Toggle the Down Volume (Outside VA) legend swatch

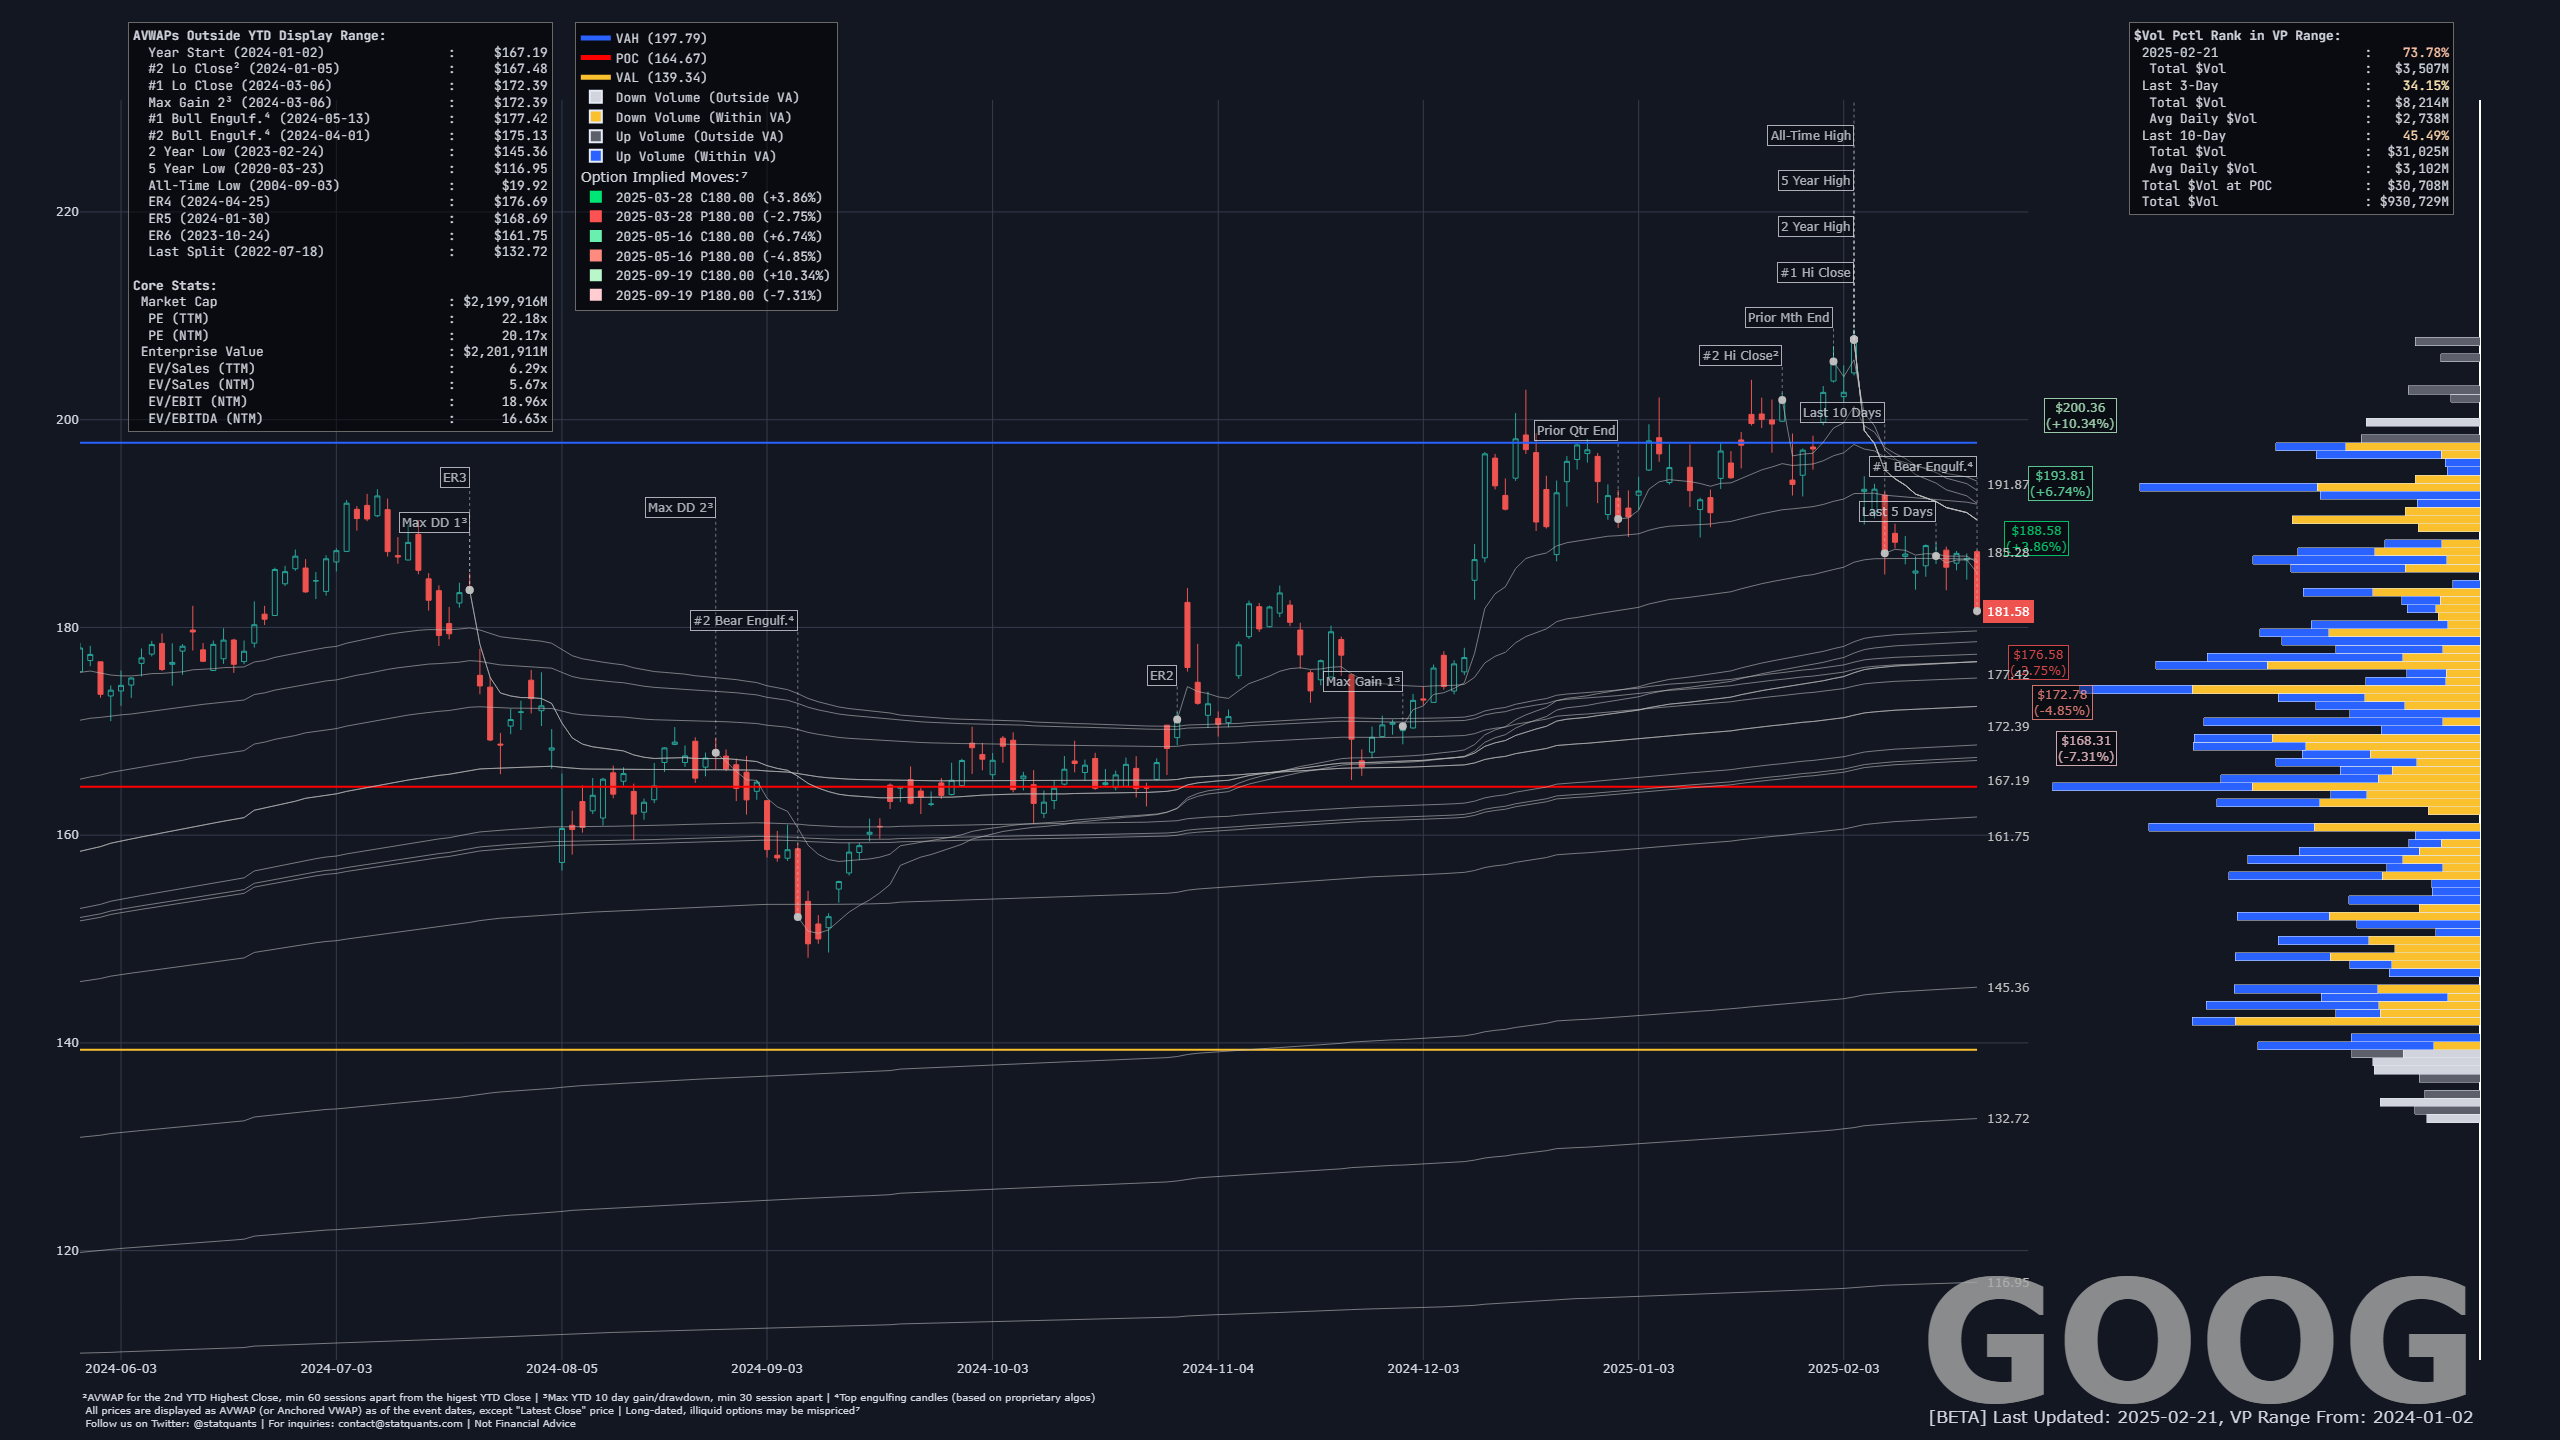(x=596, y=98)
